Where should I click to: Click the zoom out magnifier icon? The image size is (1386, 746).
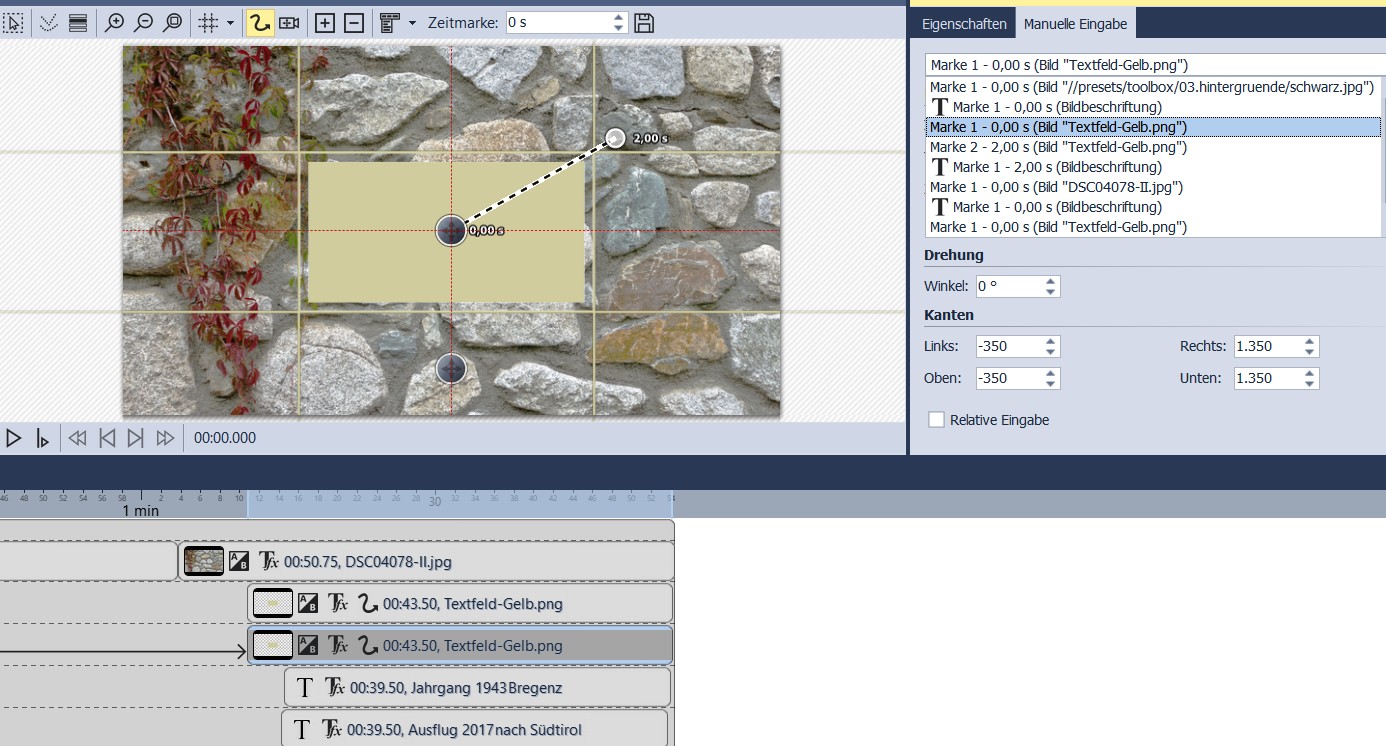point(144,23)
